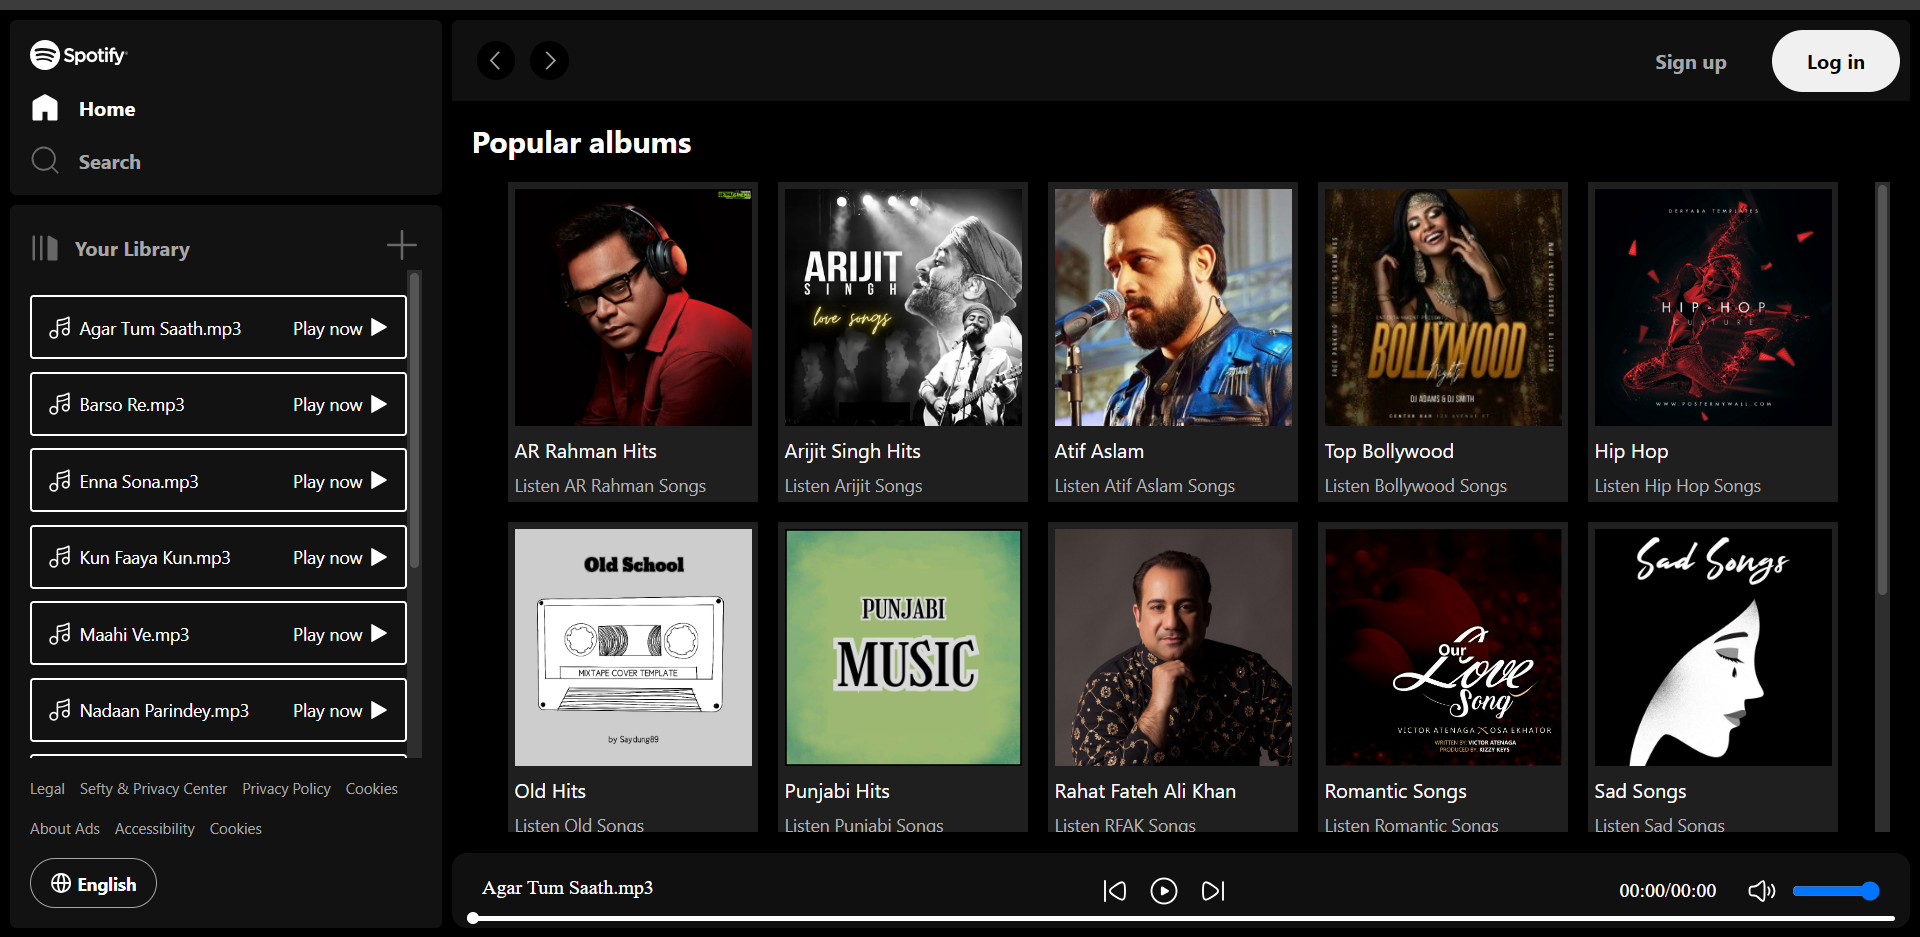Click the Home house icon
Screen dimensions: 1920x937
click(x=45, y=108)
